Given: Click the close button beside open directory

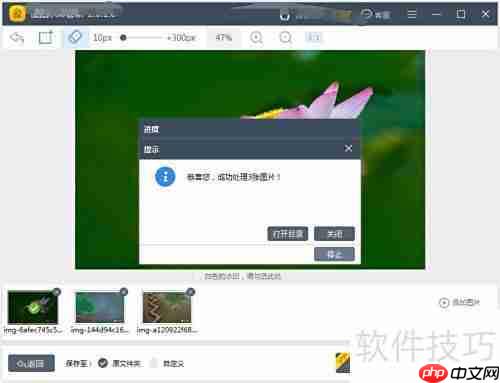Looking at the screenshot, I should pyautogui.click(x=334, y=234).
